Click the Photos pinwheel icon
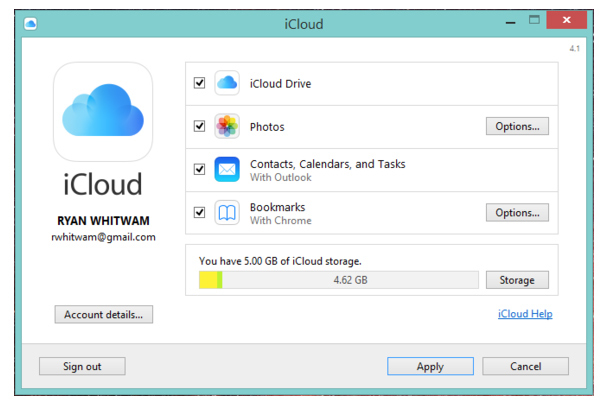The height and width of the screenshot is (410, 610). [227, 127]
